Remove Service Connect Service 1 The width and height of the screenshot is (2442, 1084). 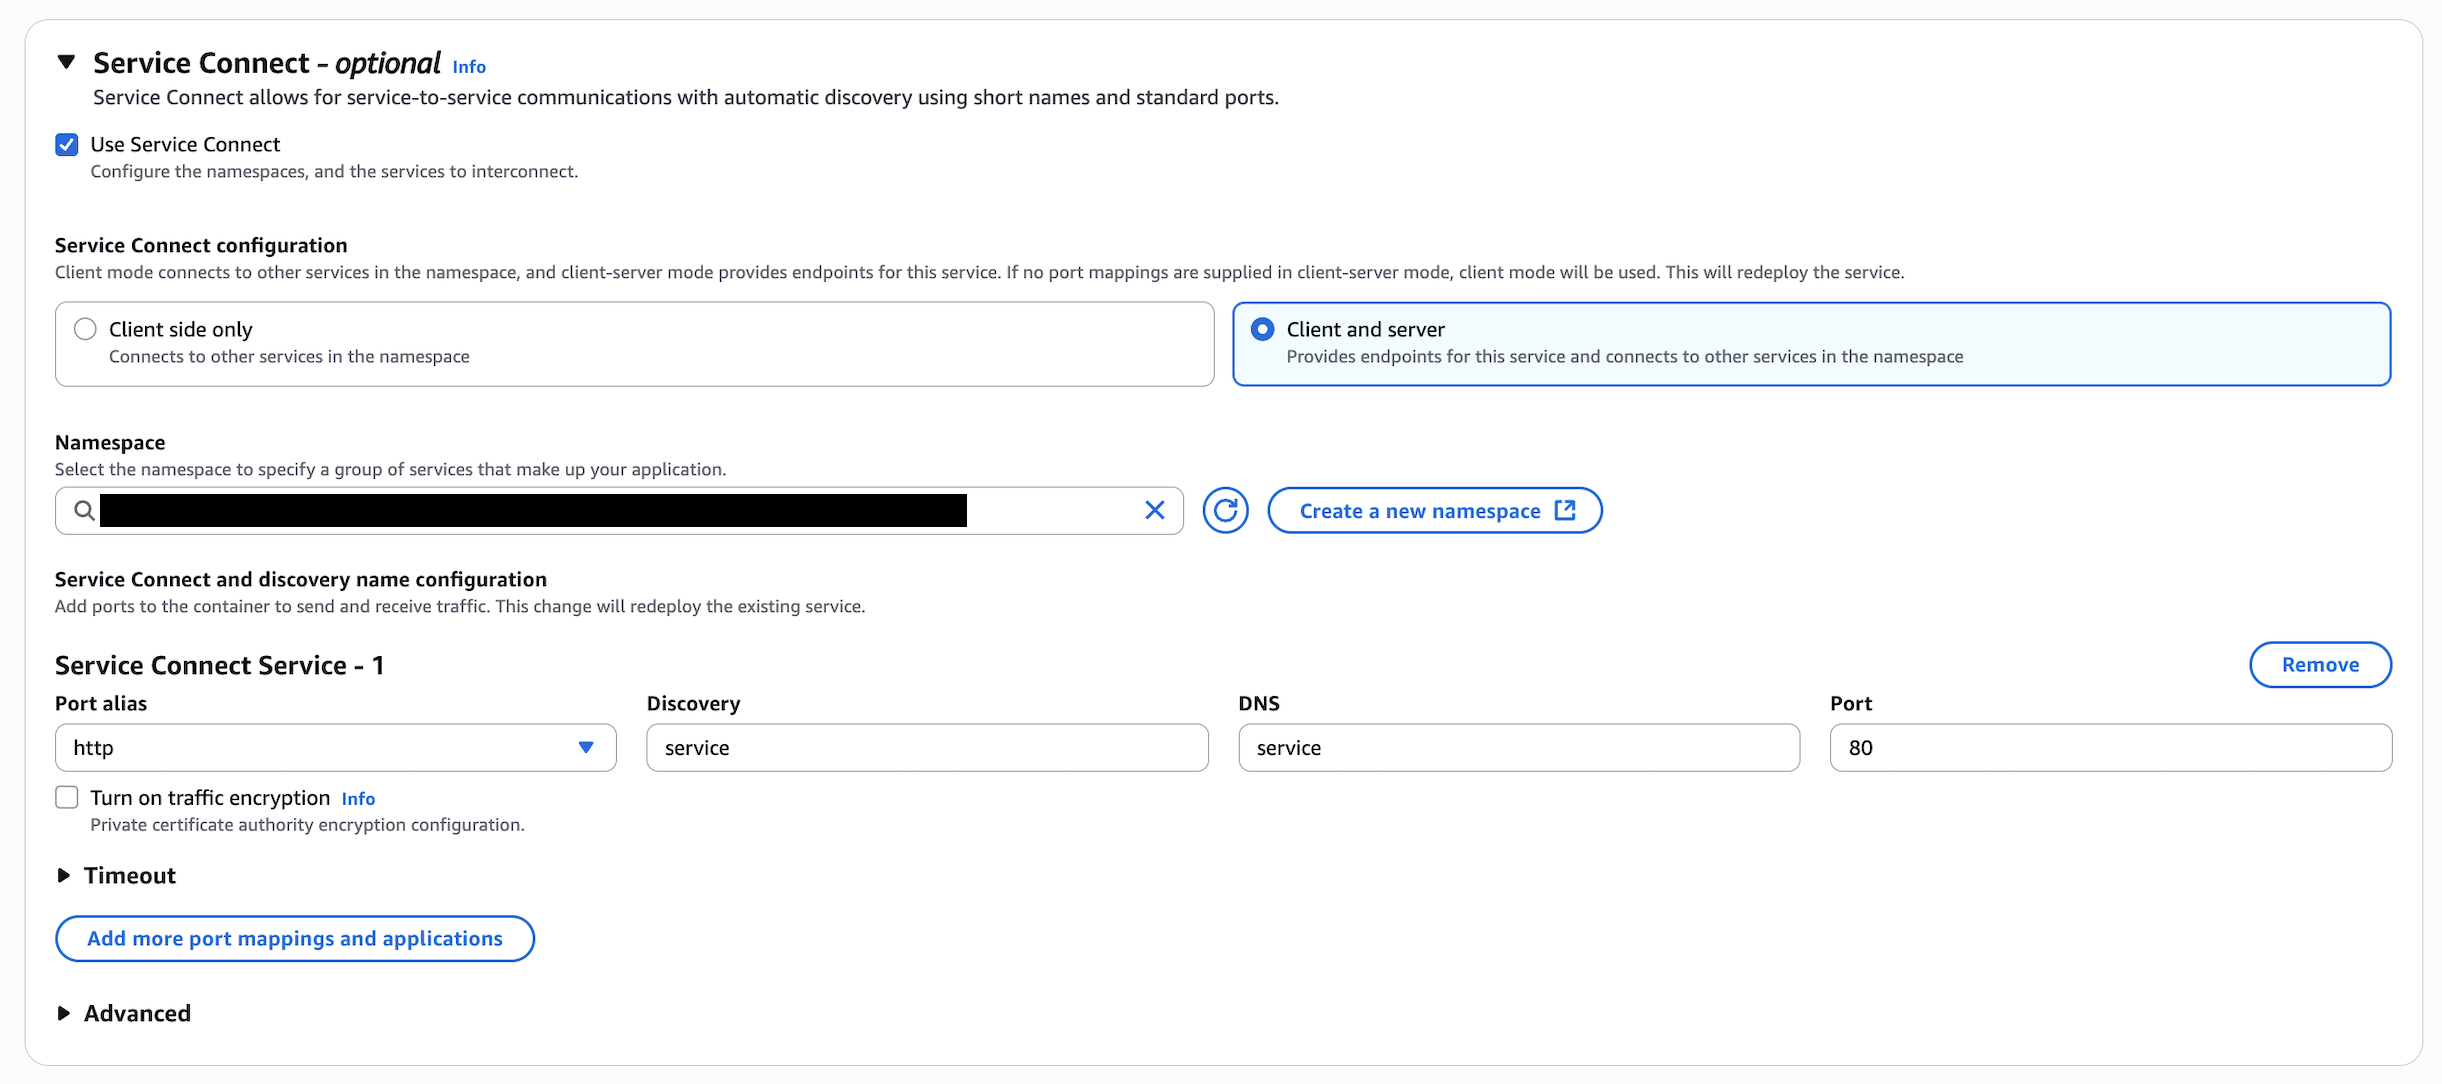[2319, 665]
